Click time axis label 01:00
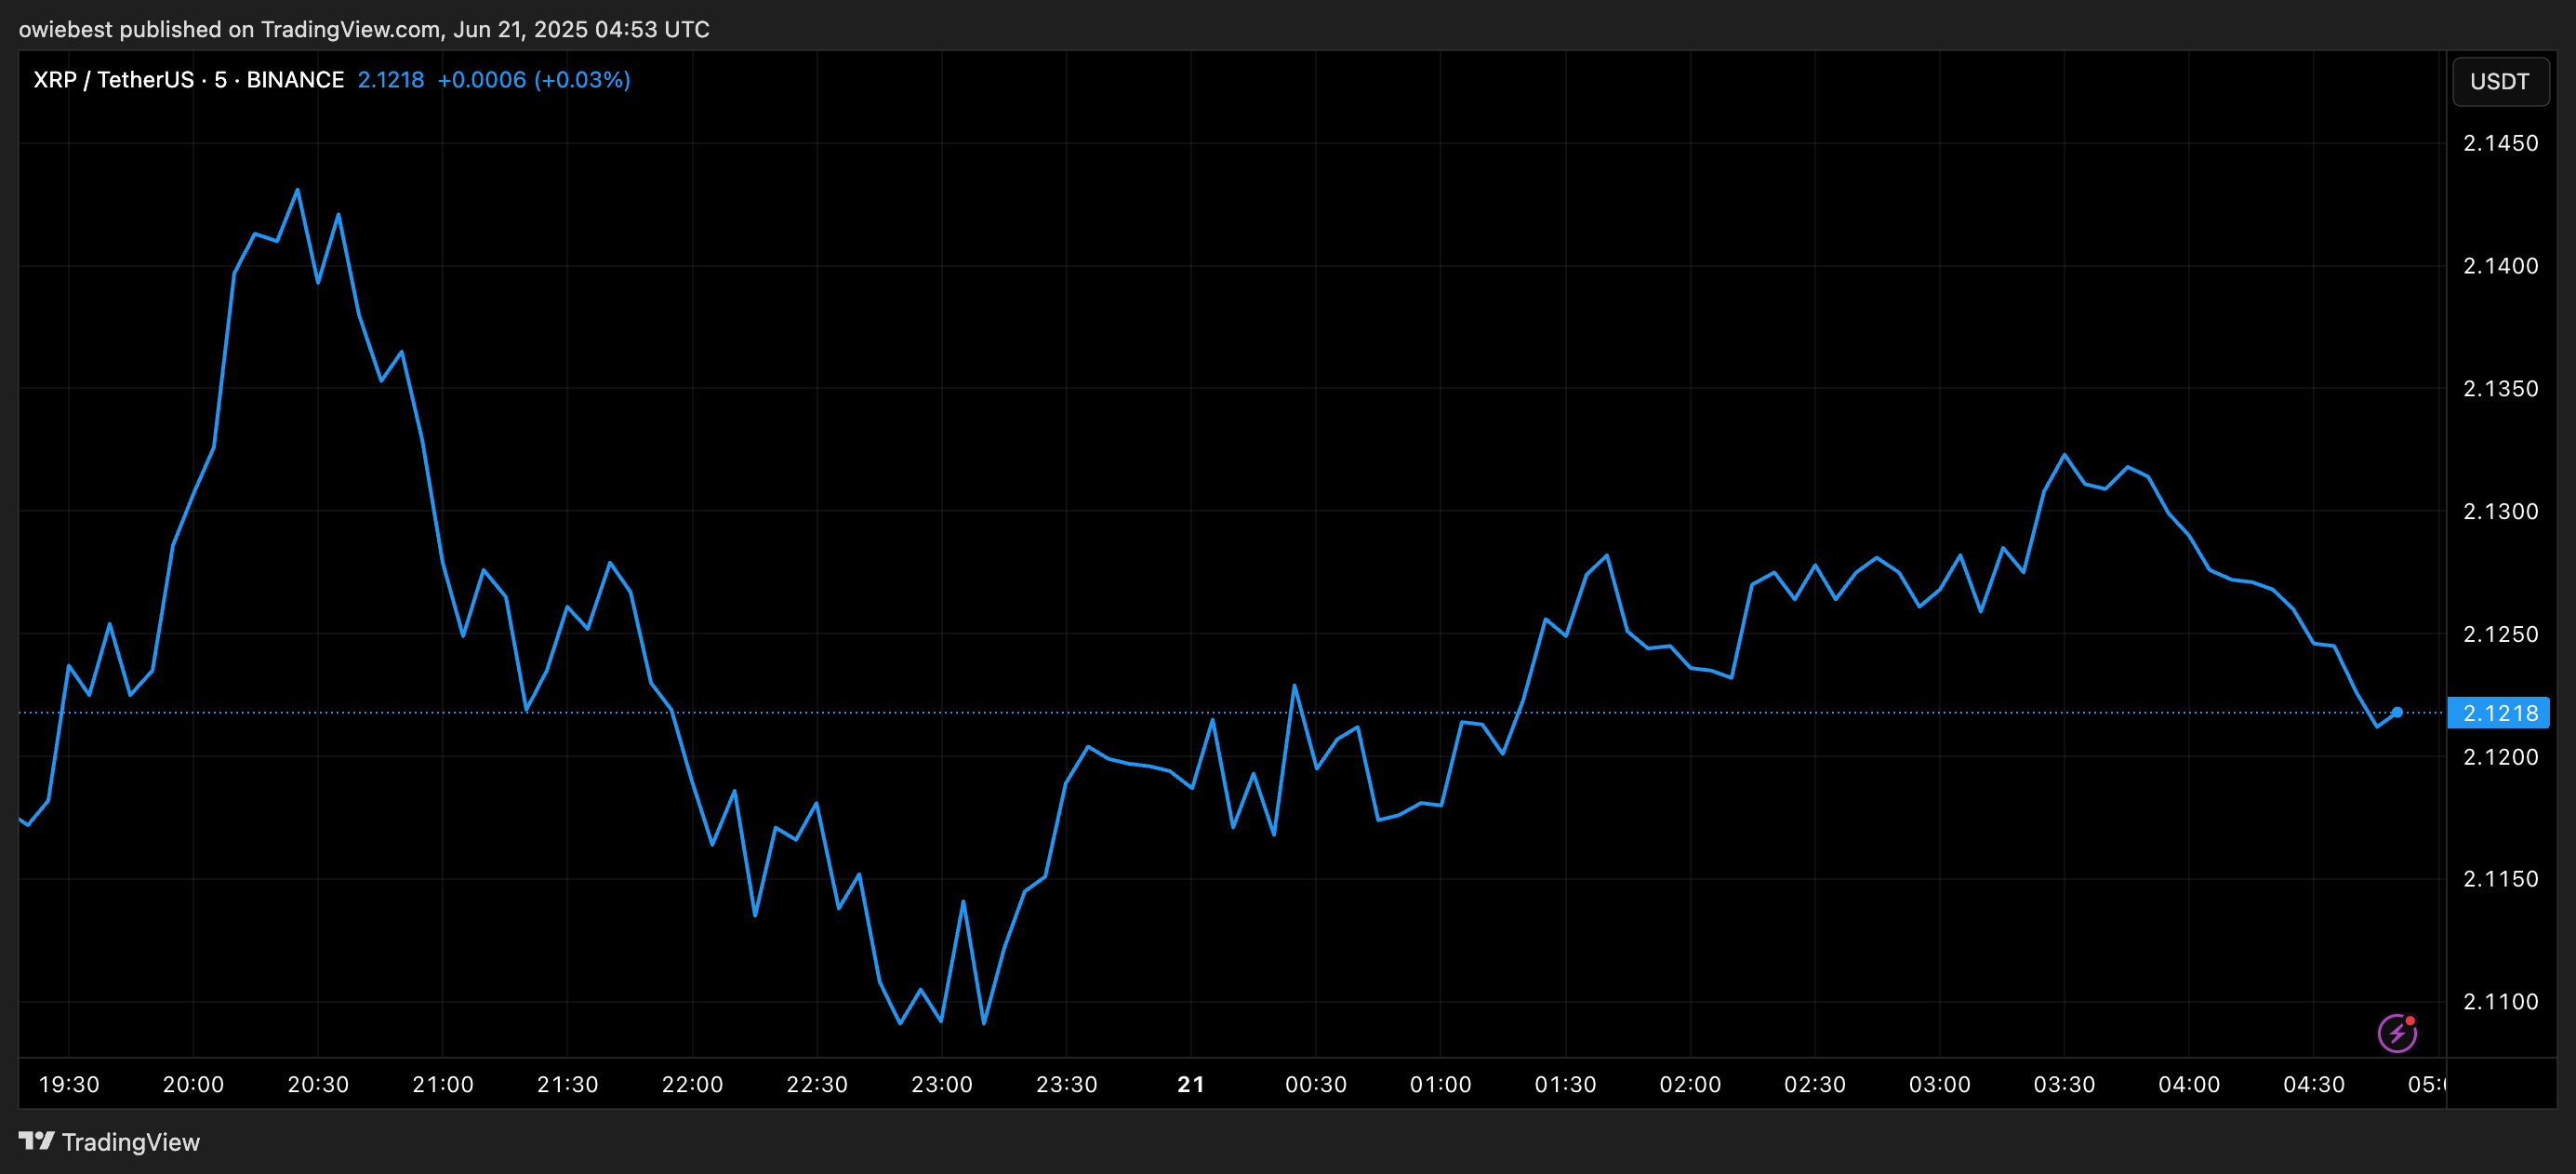This screenshot has width=2576, height=1174. (1441, 1085)
